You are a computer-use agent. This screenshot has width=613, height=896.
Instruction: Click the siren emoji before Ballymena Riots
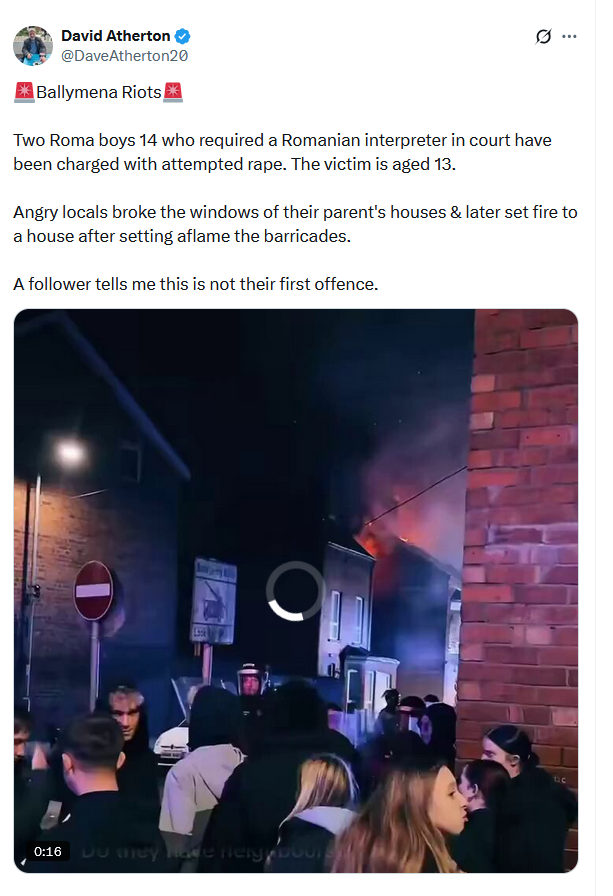(24, 92)
